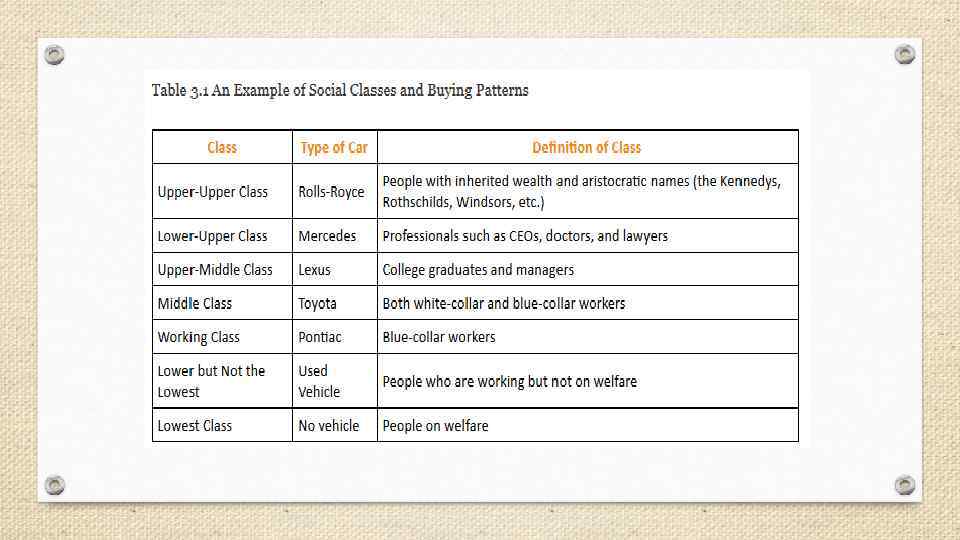The width and height of the screenshot is (960, 540).
Task: Click 'College graduates and managers' text
Action: pyautogui.click(x=478, y=270)
